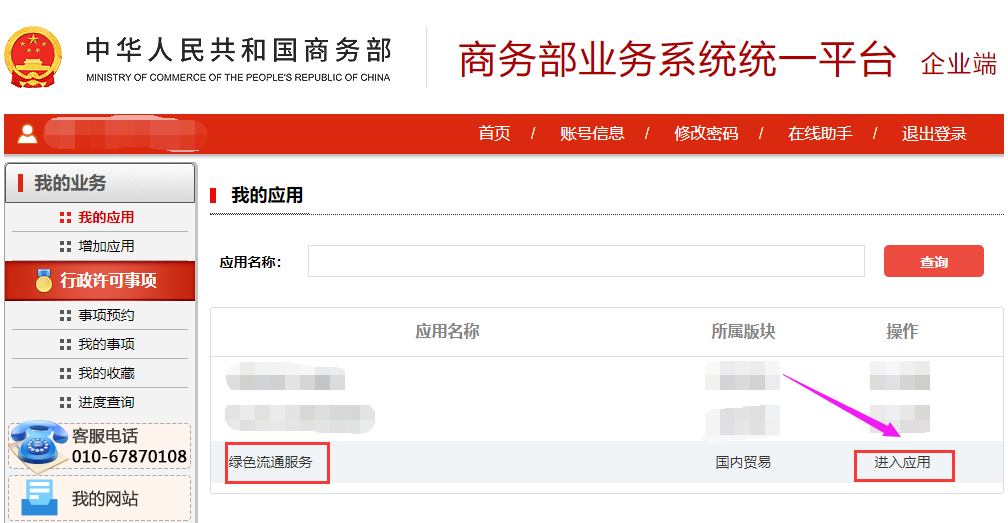The width and height of the screenshot is (1008, 523).
Task: Click the 行政许可事项 section header
Action: tap(100, 280)
